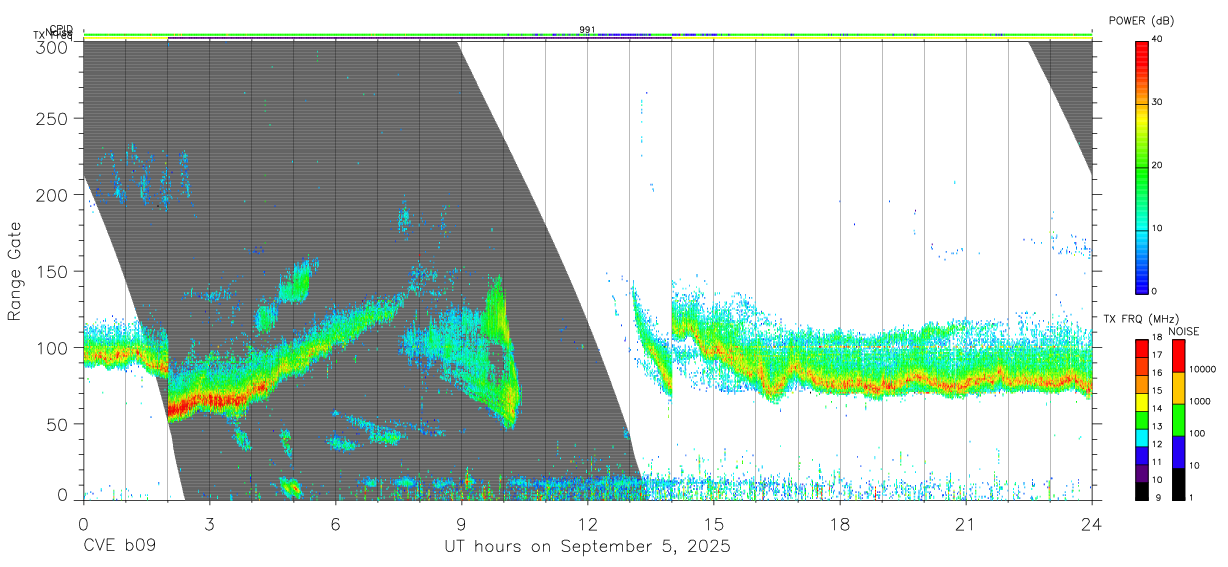Click the 1 label on NOISE legend
The height and width of the screenshot is (567, 1228).
(x=1191, y=497)
